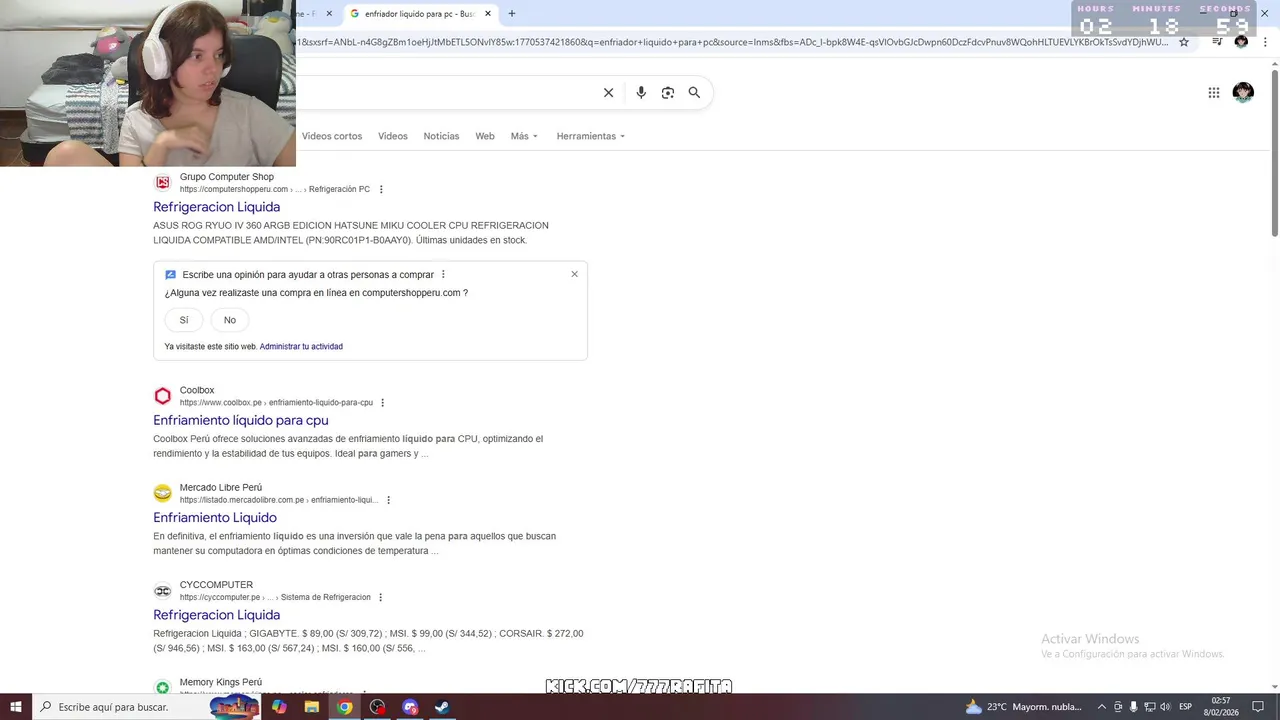Answer 'No' to the online purchase question

(x=230, y=320)
